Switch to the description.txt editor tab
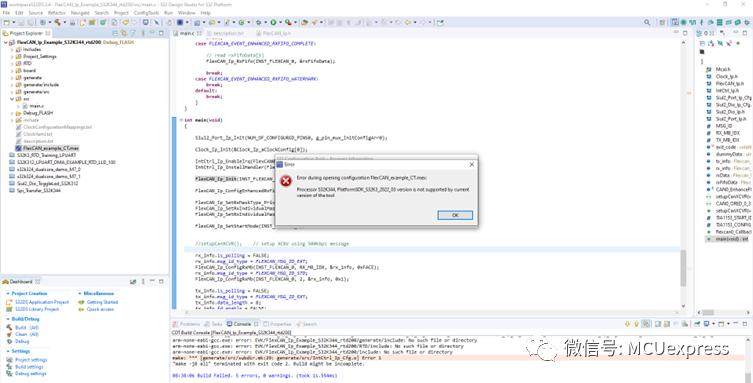 coord(228,33)
